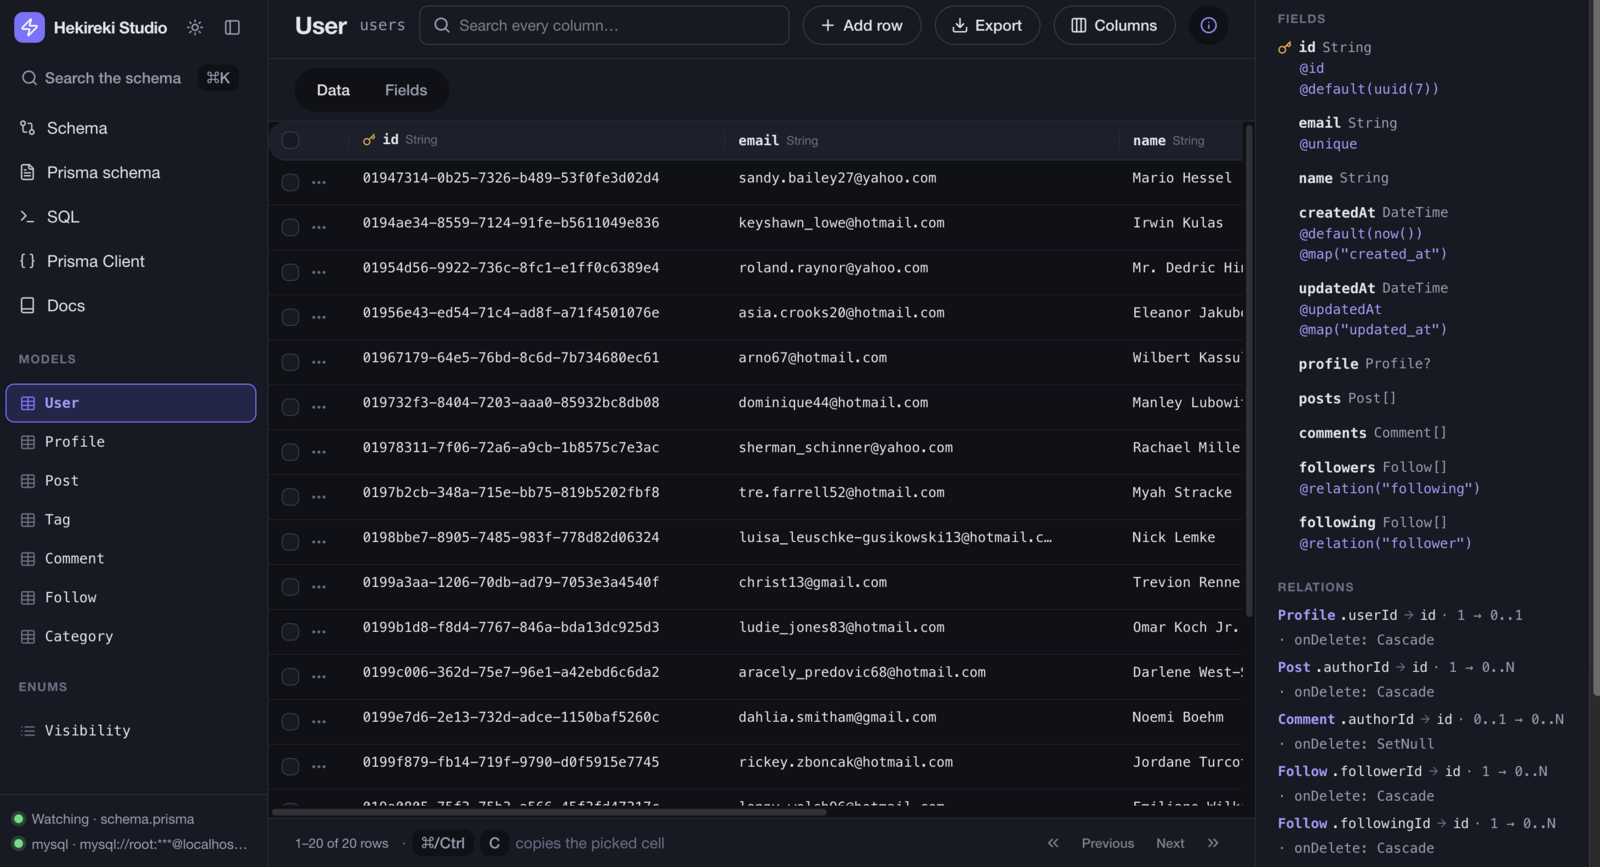Viewport: 1600px width, 867px height.
Task: Select the Category model
Action: [131, 637]
